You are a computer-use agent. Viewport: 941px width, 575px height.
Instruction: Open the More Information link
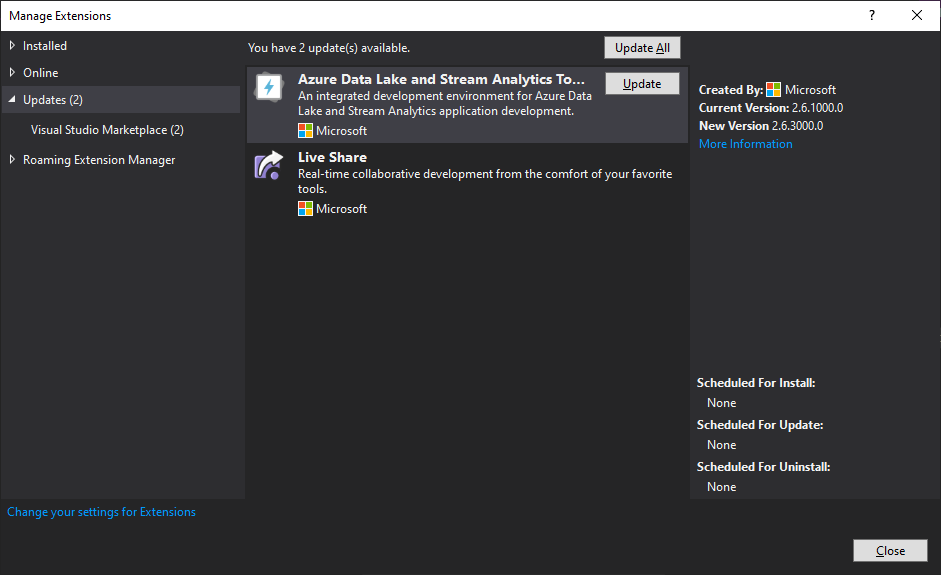pyautogui.click(x=745, y=144)
